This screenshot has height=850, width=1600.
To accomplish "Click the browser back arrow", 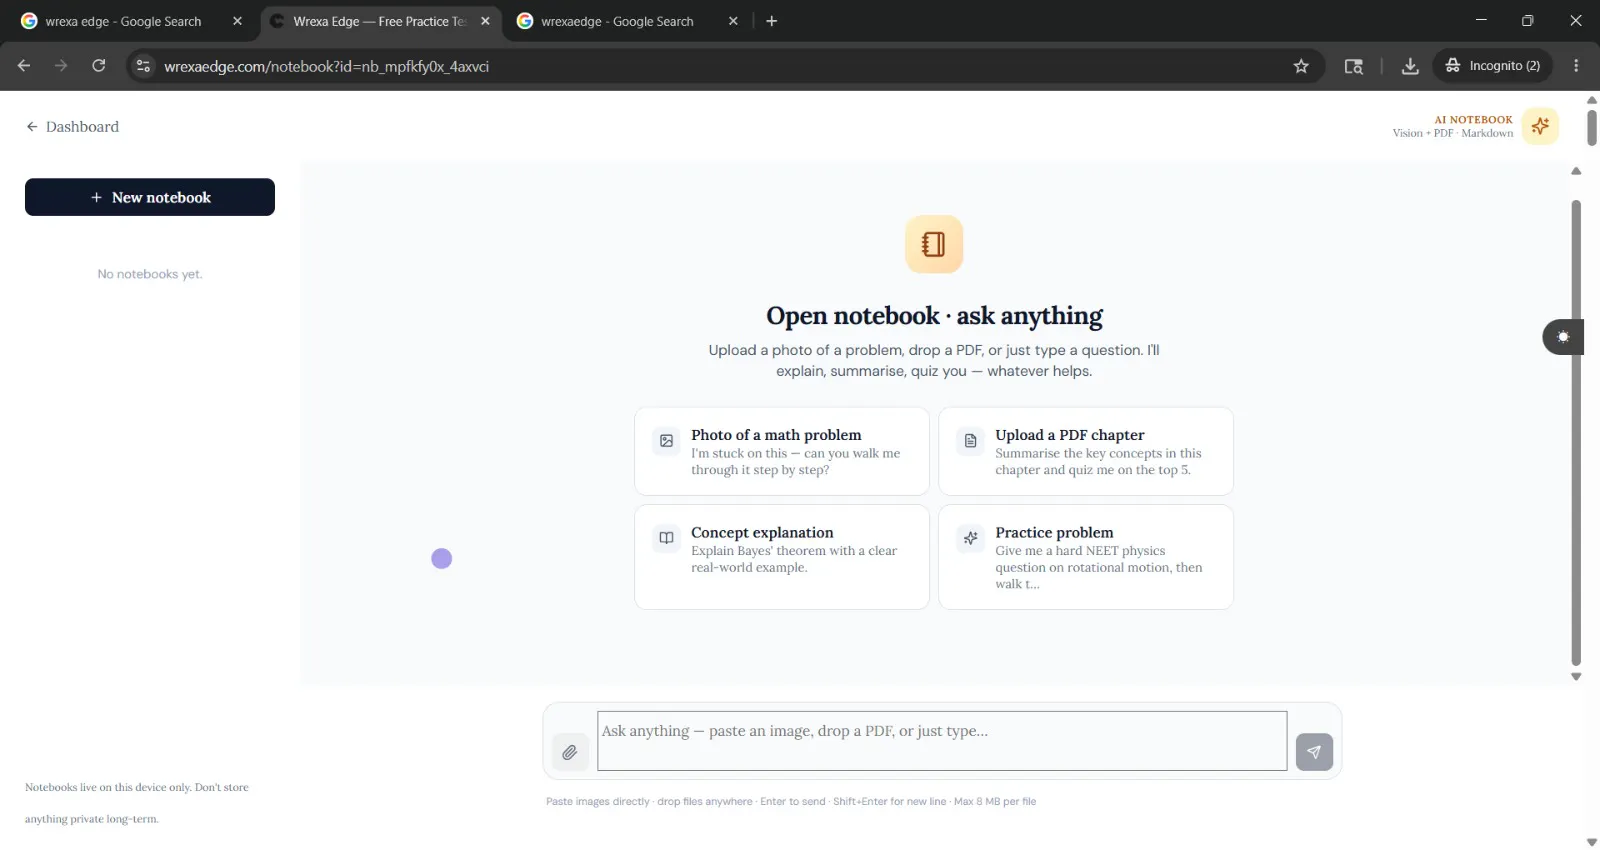I will pyautogui.click(x=24, y=66).
